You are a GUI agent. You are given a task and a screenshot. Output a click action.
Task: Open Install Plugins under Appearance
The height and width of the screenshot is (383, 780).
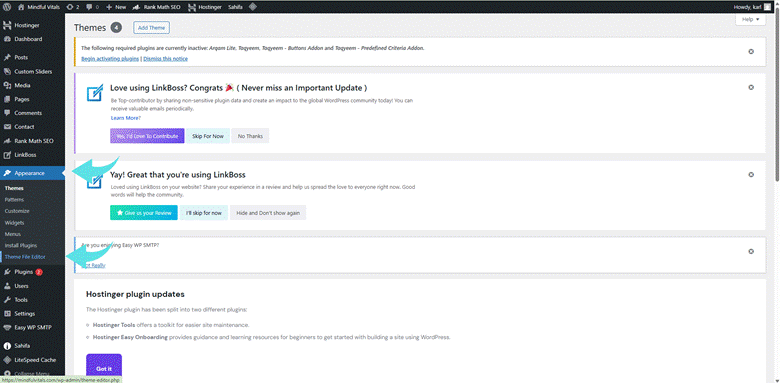20,245
